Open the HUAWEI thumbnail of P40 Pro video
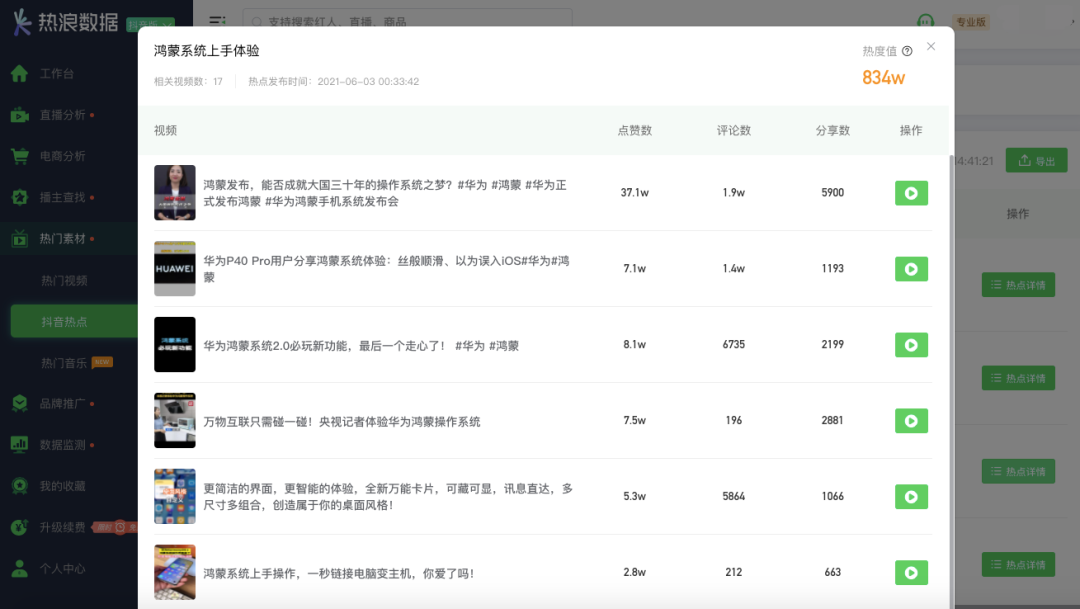Viewport: 1080px width, 609px height. tap(174, 269)
